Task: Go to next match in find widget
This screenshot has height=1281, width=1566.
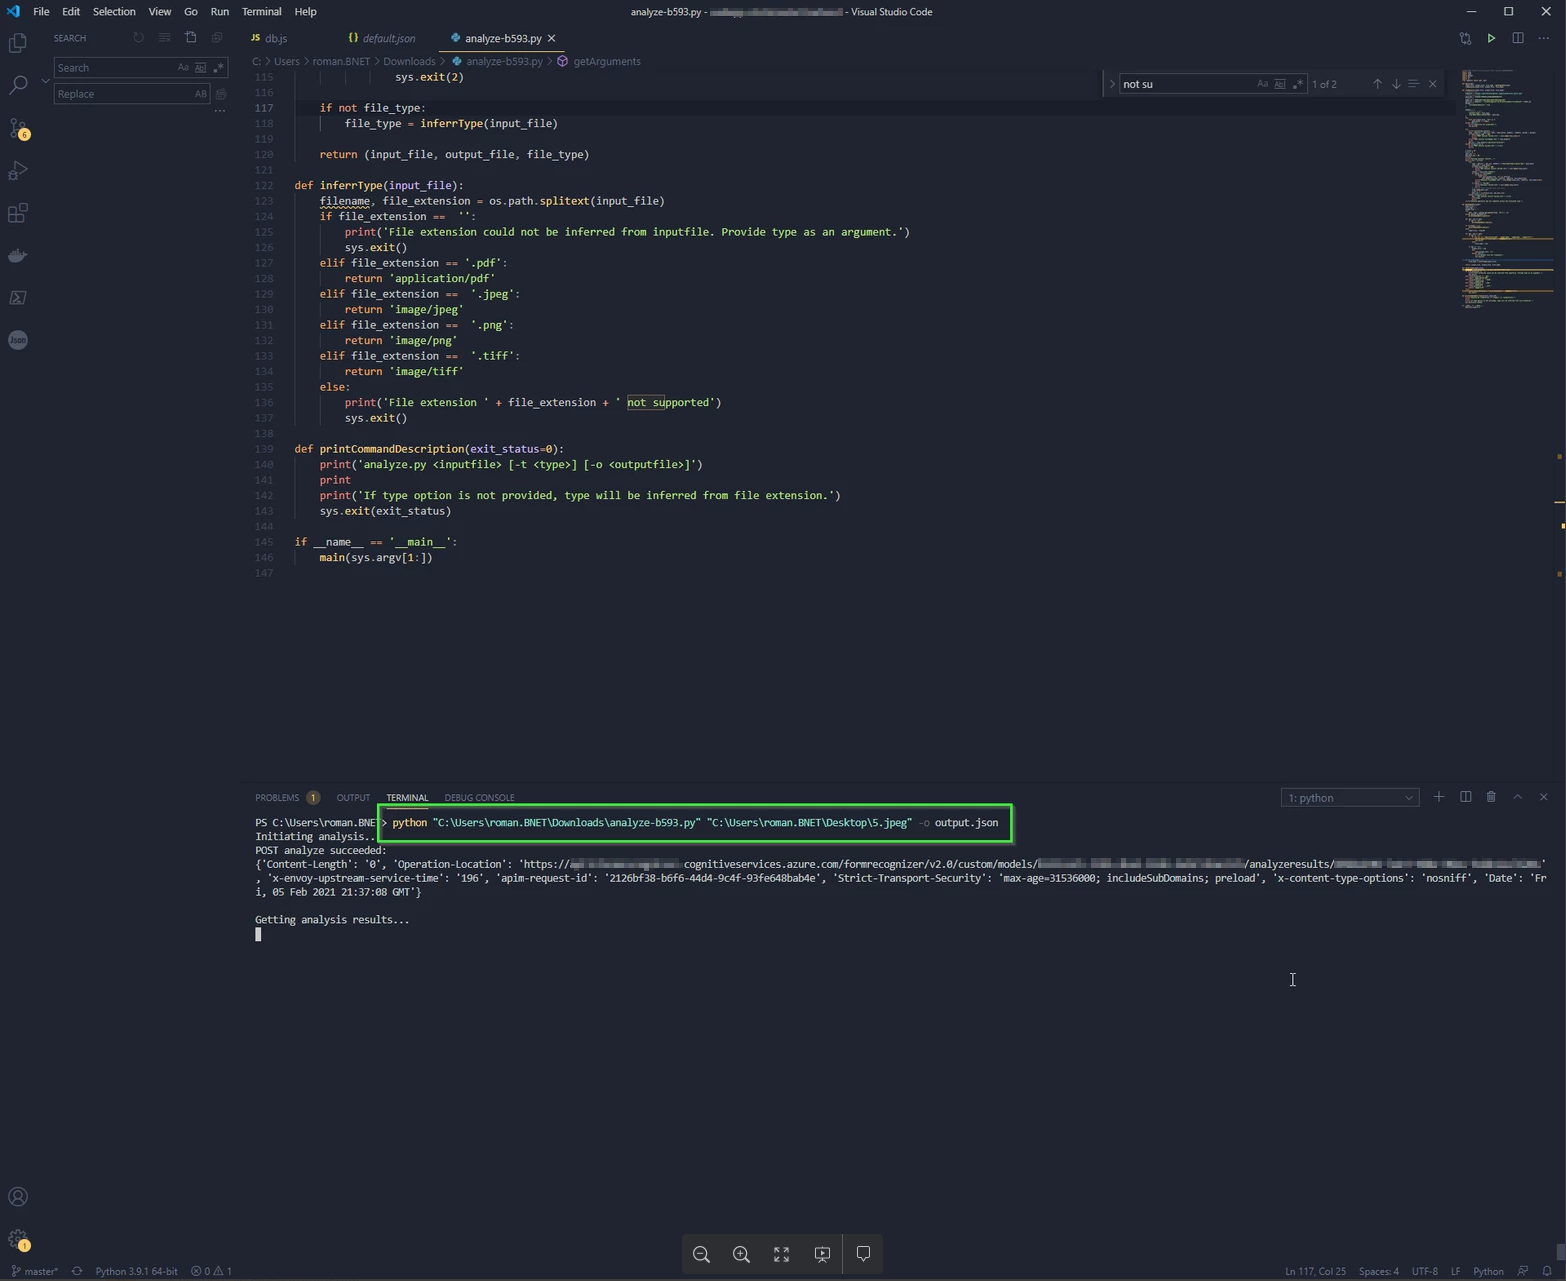Action: click(x=1396, y=84)
